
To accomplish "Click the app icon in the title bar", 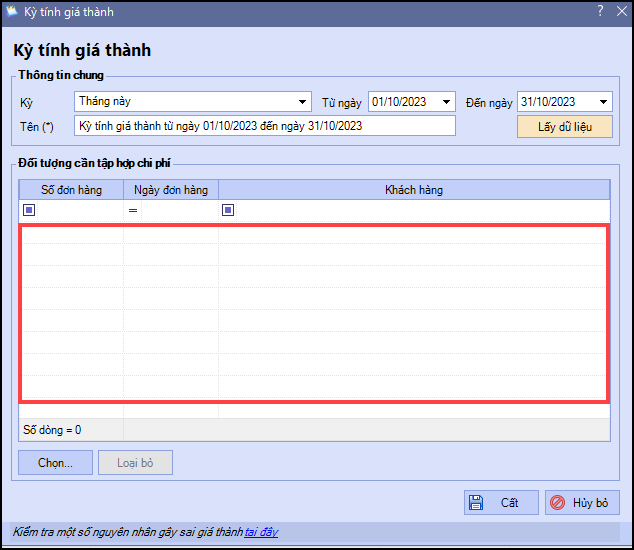I will click(12, 12).
